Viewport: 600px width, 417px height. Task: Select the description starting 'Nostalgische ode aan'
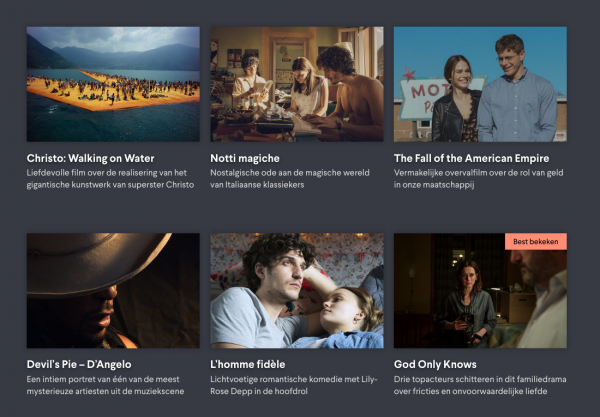290,179
